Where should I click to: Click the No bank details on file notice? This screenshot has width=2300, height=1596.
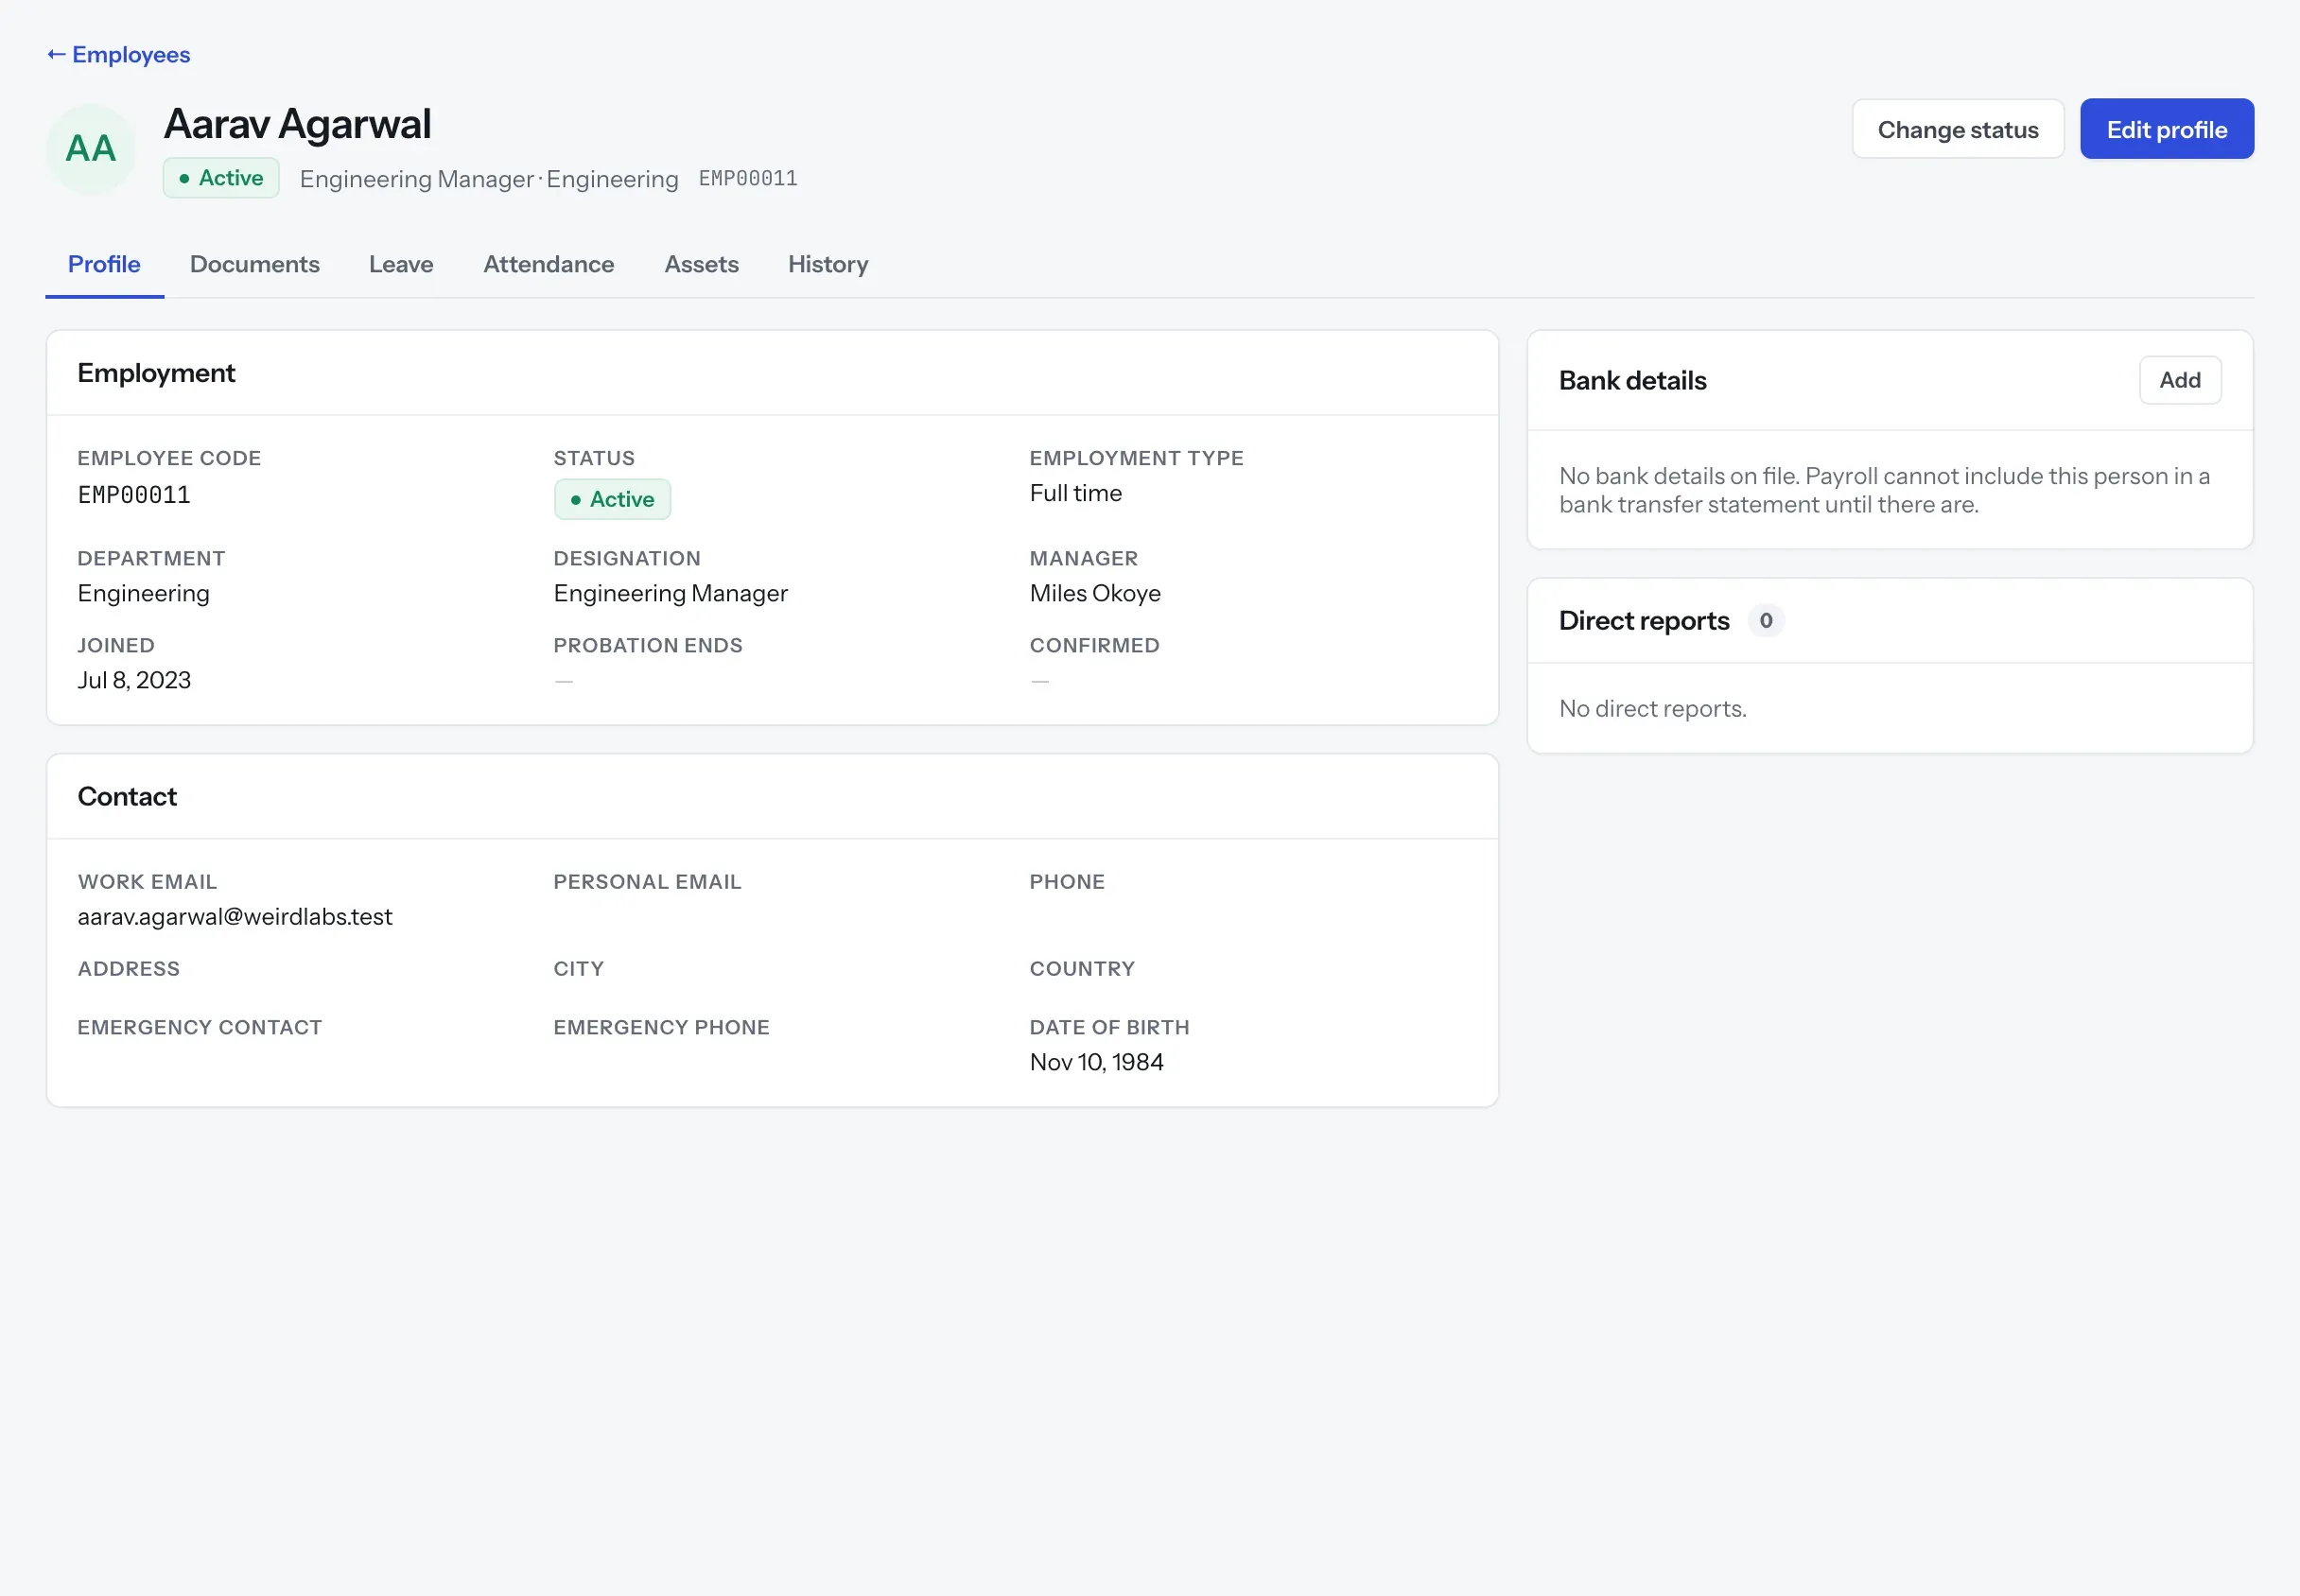coord(1884,490)
